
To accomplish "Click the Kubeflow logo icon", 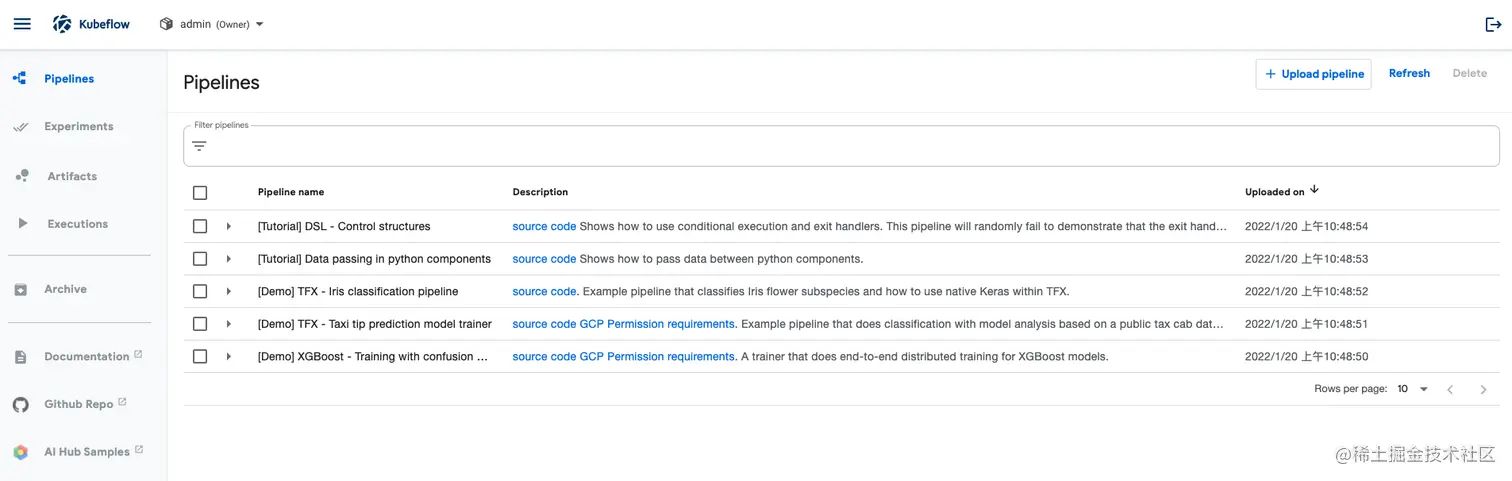I will click(x=62, y=24).
